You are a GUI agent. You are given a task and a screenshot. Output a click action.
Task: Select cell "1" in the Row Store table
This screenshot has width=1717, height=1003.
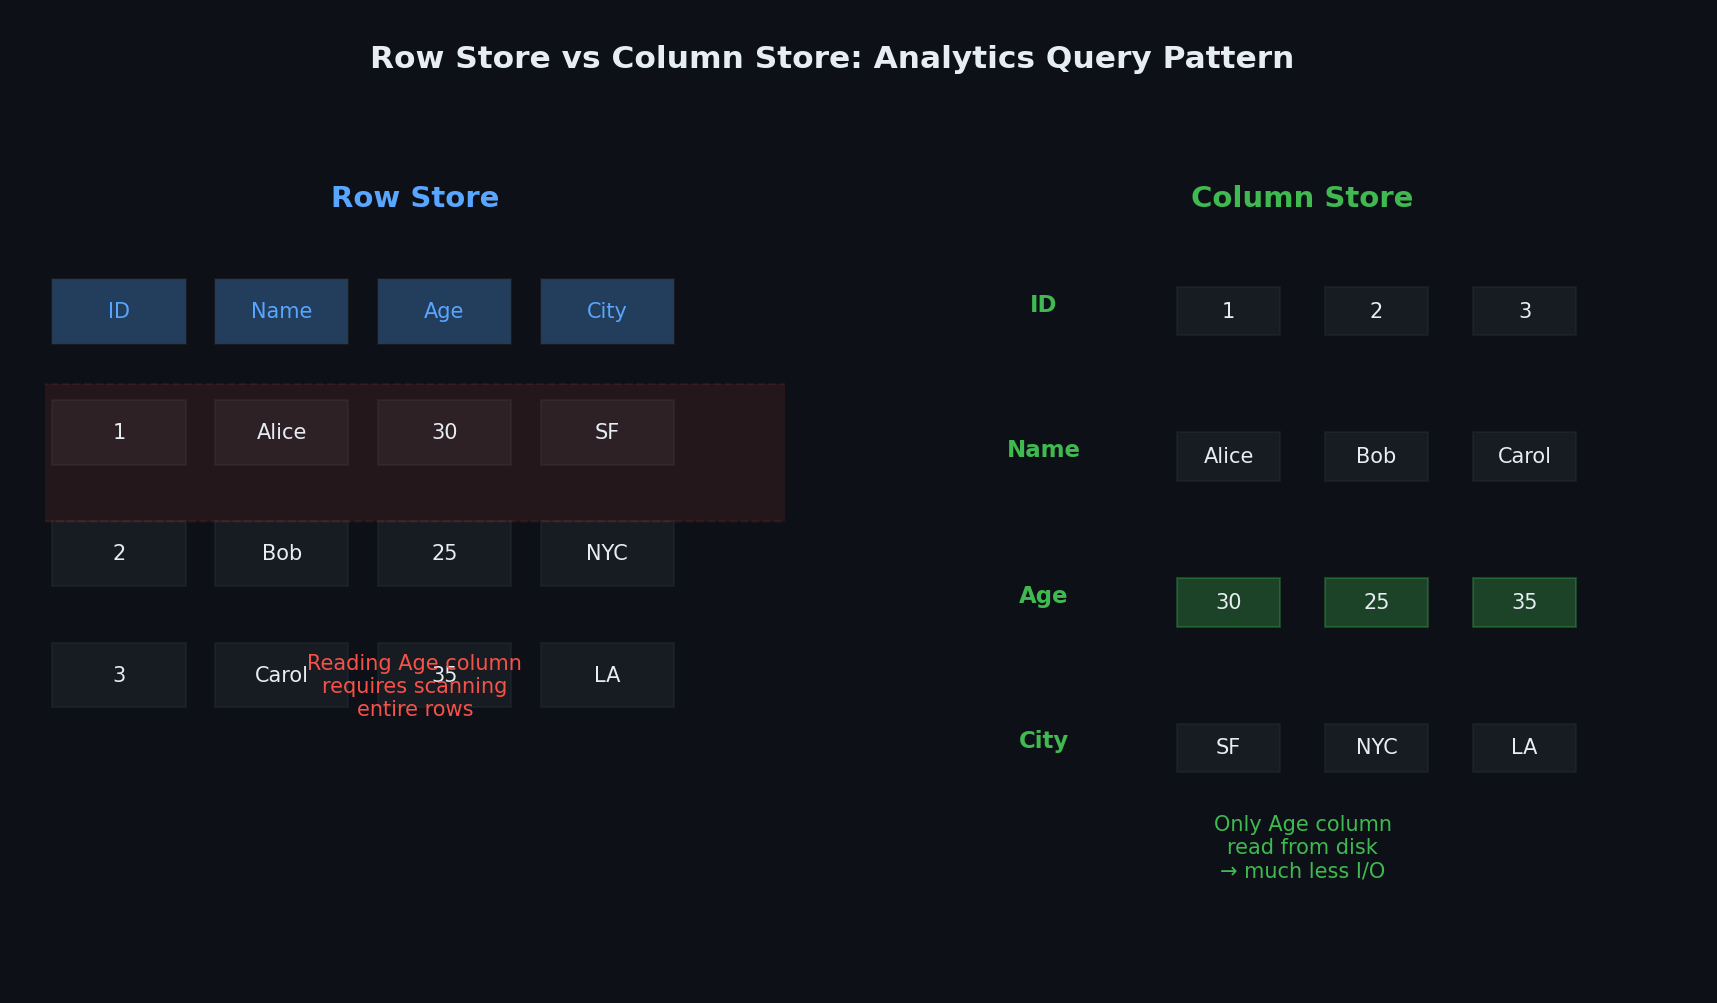[x=119, y=432]
